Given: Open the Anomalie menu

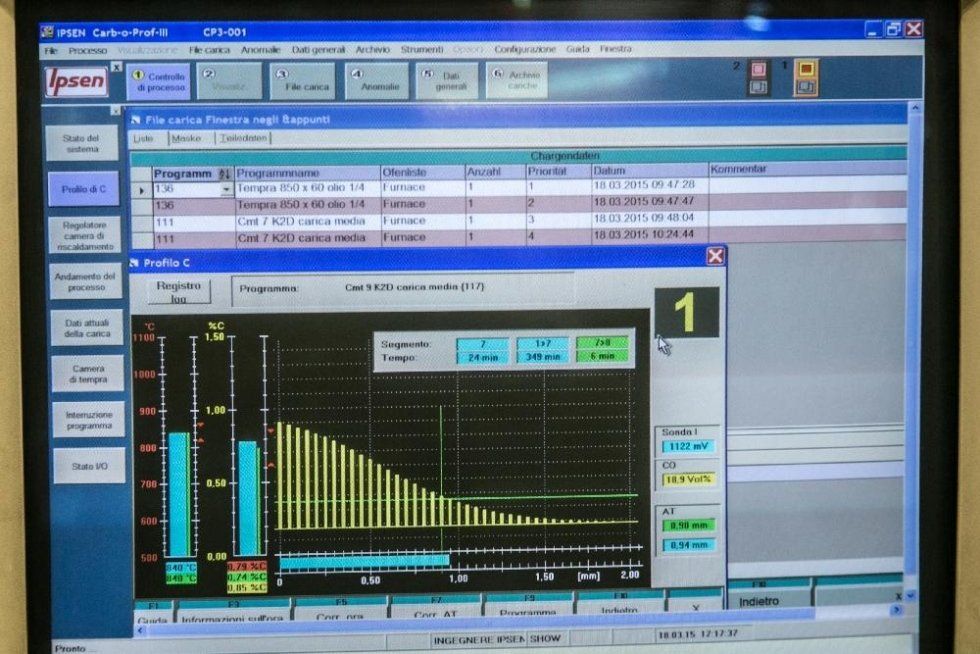Looking at the screenshot, I should pyautogui.click(x=260, y=50).
